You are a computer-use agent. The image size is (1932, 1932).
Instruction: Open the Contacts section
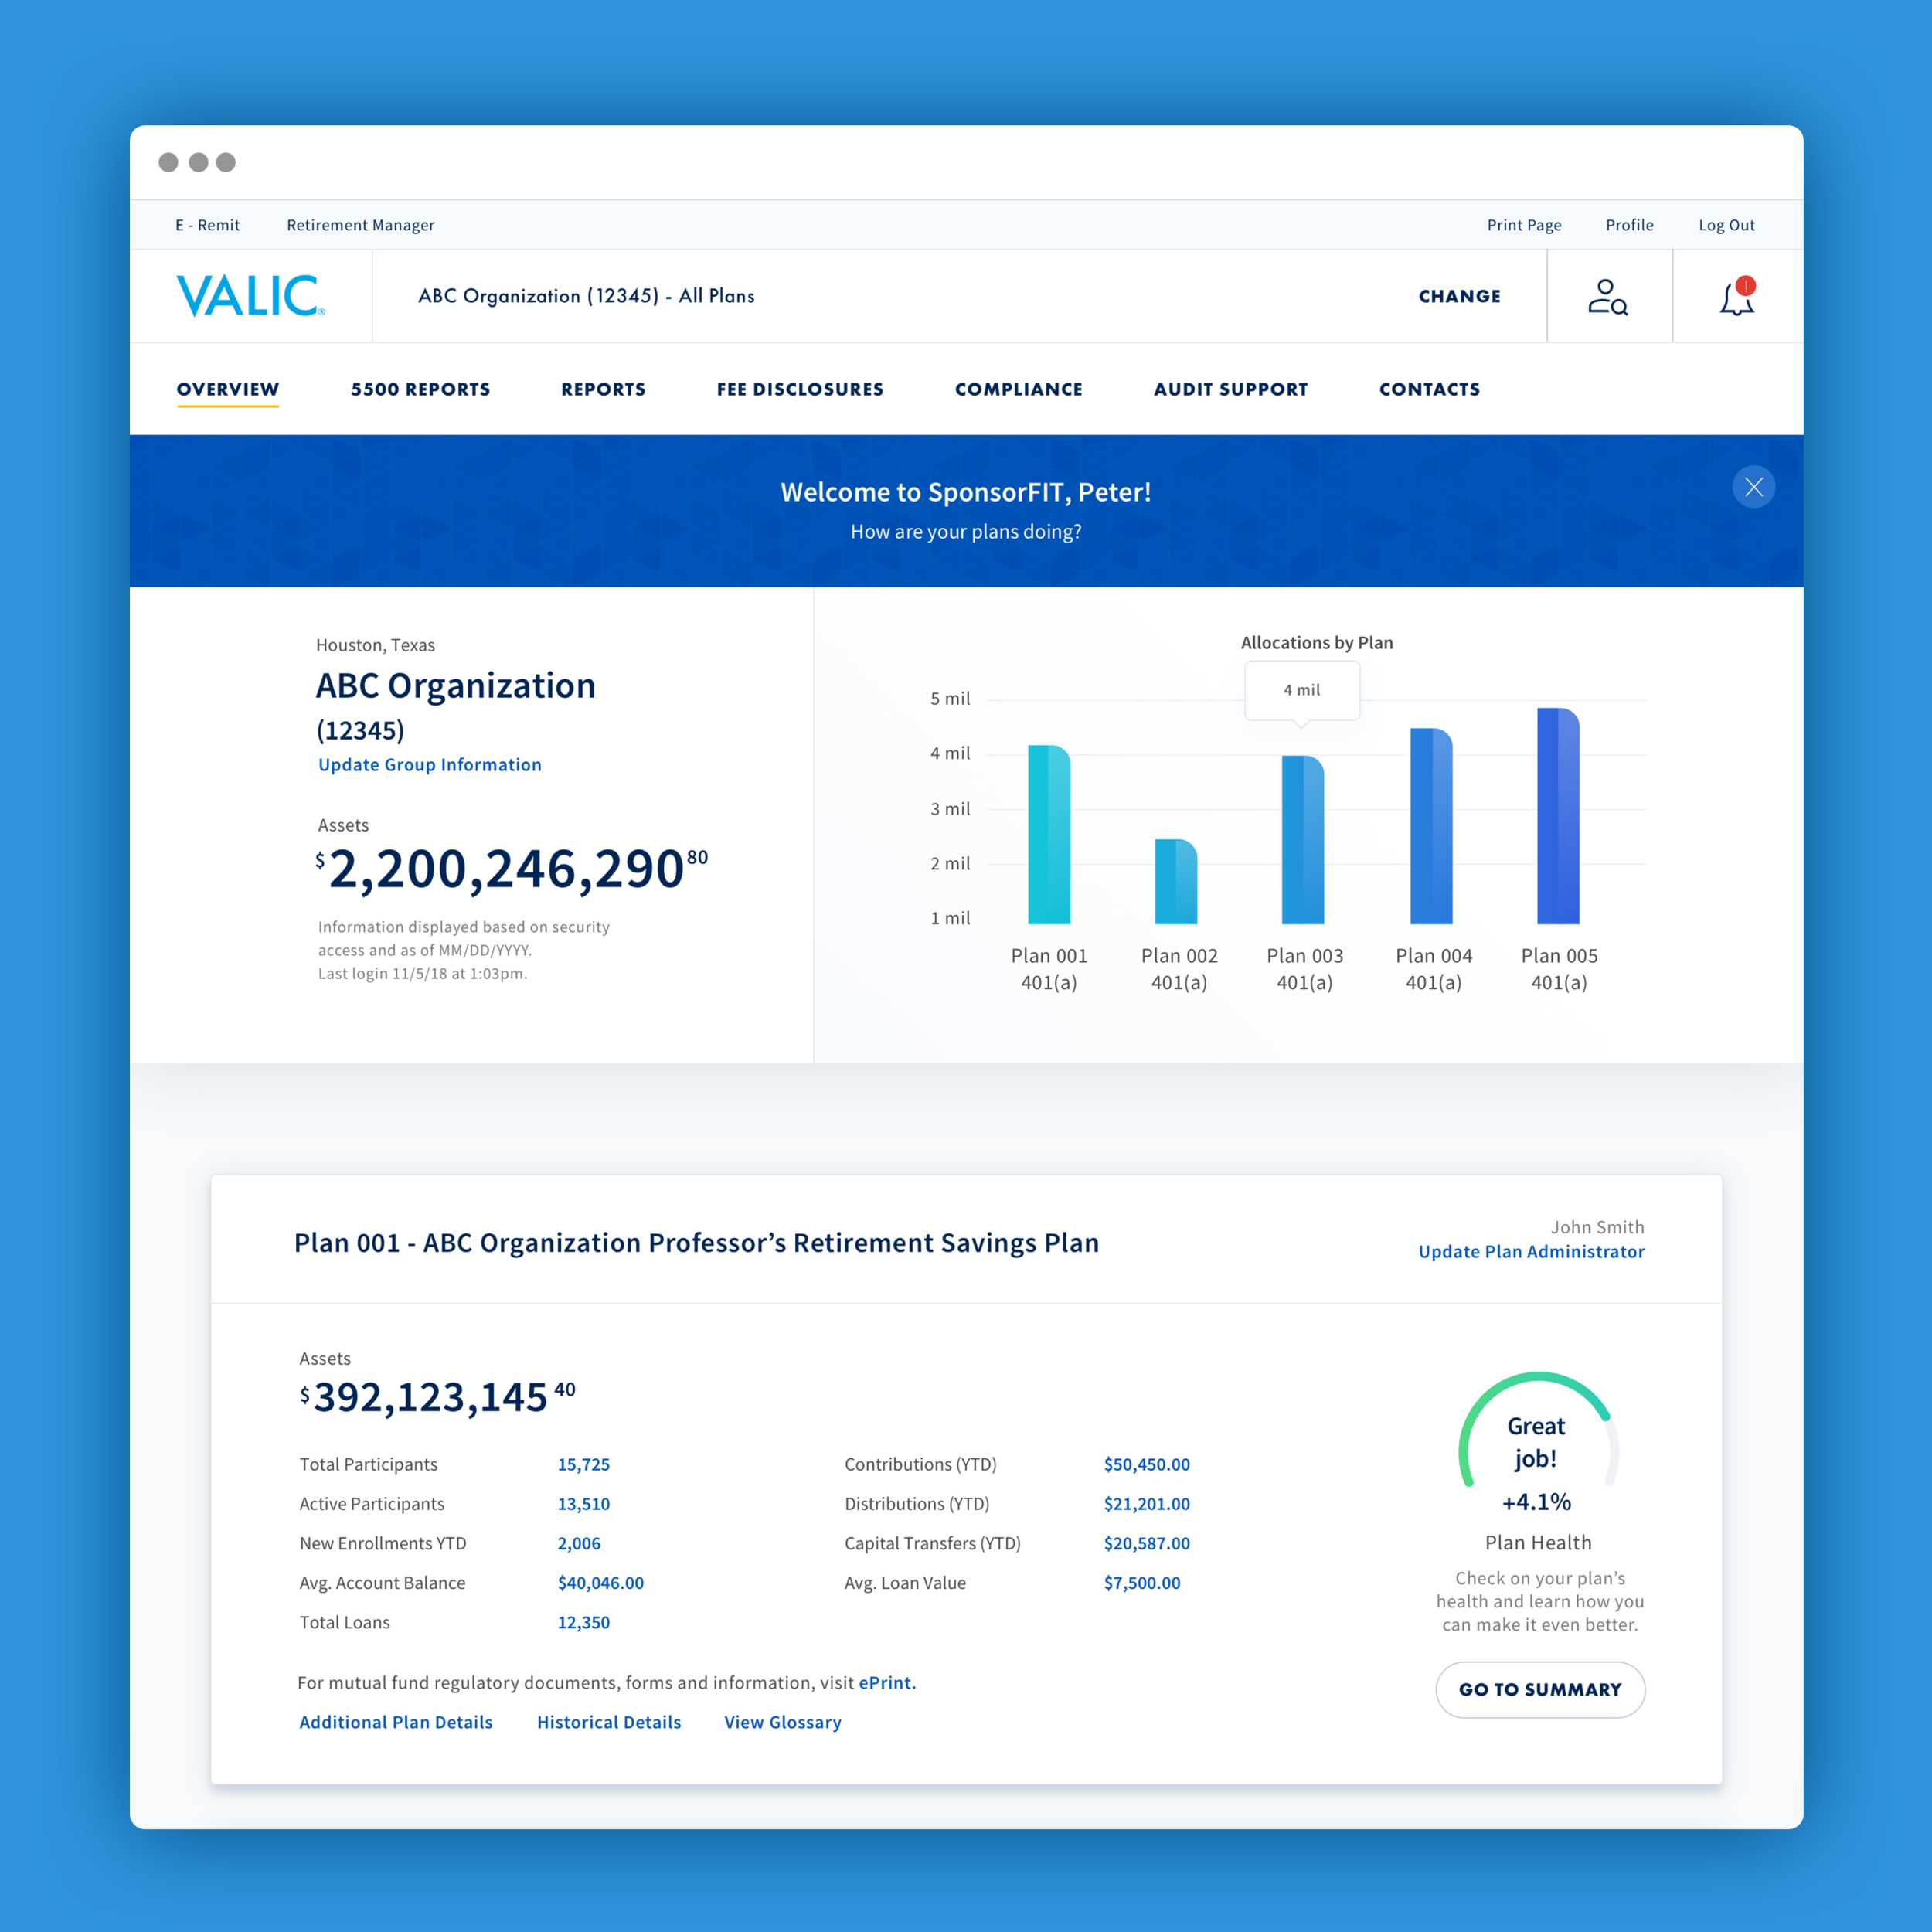tap(1428, 389)
